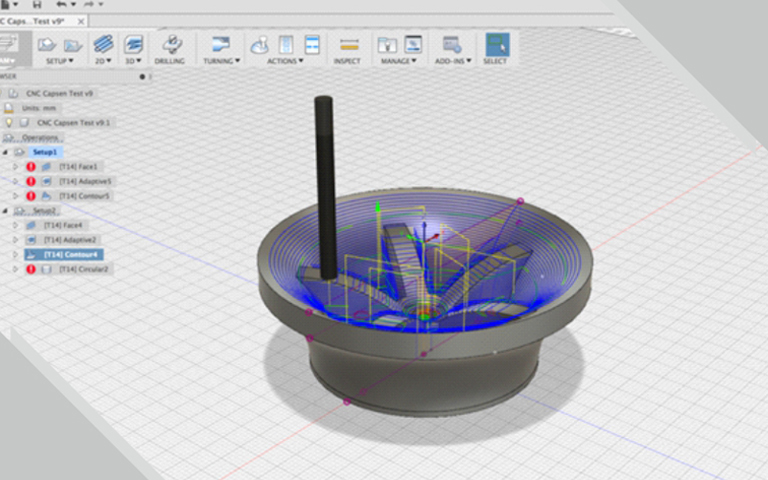Click the Save icon in the top bar
This screenshot has width=768, height=480.
point(37,4)
